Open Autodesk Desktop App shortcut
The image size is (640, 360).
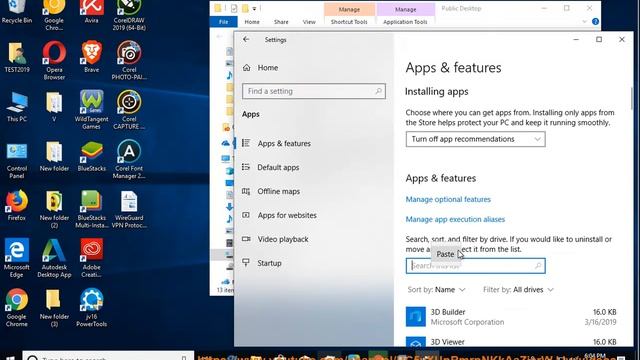(54, 258)
